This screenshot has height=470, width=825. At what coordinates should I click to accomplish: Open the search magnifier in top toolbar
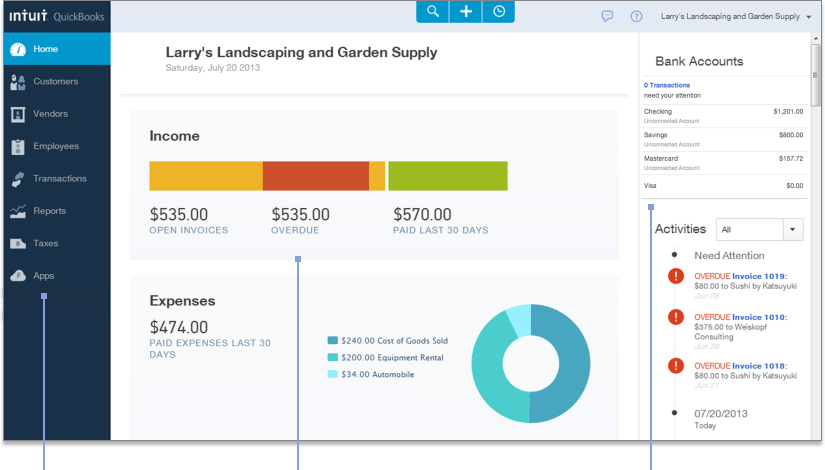tap(432, 12)
